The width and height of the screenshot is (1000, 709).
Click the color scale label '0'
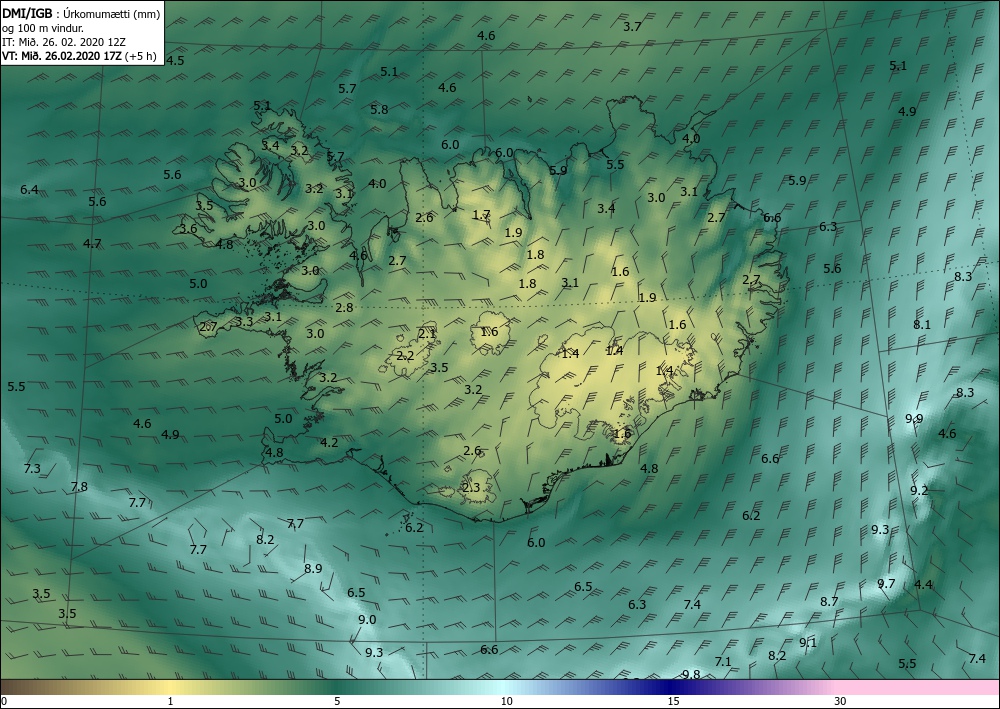click(x=4, y=701)
